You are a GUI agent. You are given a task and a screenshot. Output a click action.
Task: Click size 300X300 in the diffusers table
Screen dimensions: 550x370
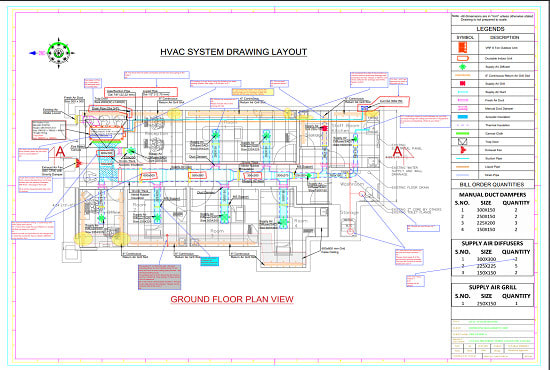(x=488, y=259)
